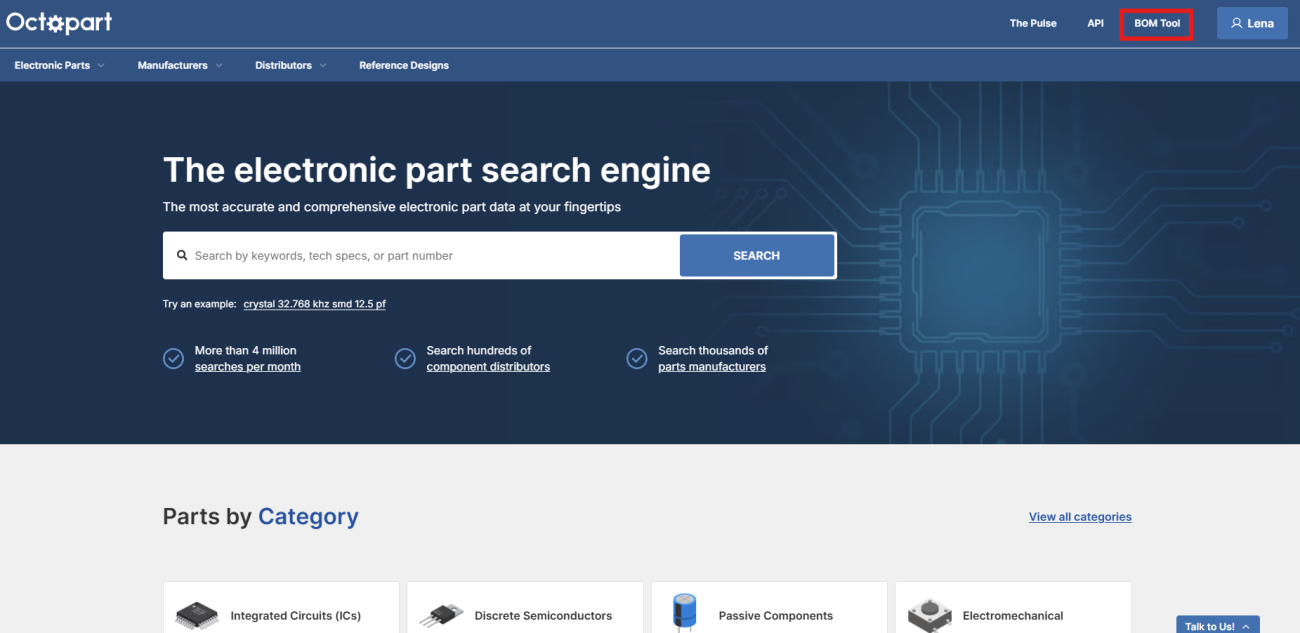1300x633 pixels.
Task: Open the Lena account button
Action: [x=1252, y=23]
